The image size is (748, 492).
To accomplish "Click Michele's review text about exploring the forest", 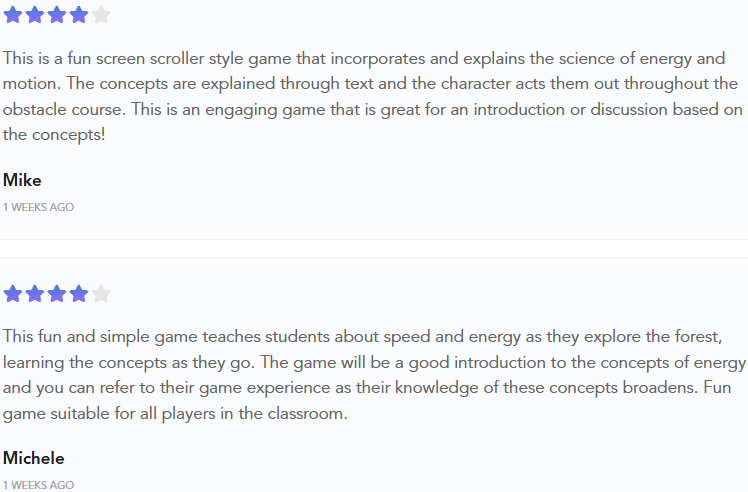I will [x=374, y=375].
